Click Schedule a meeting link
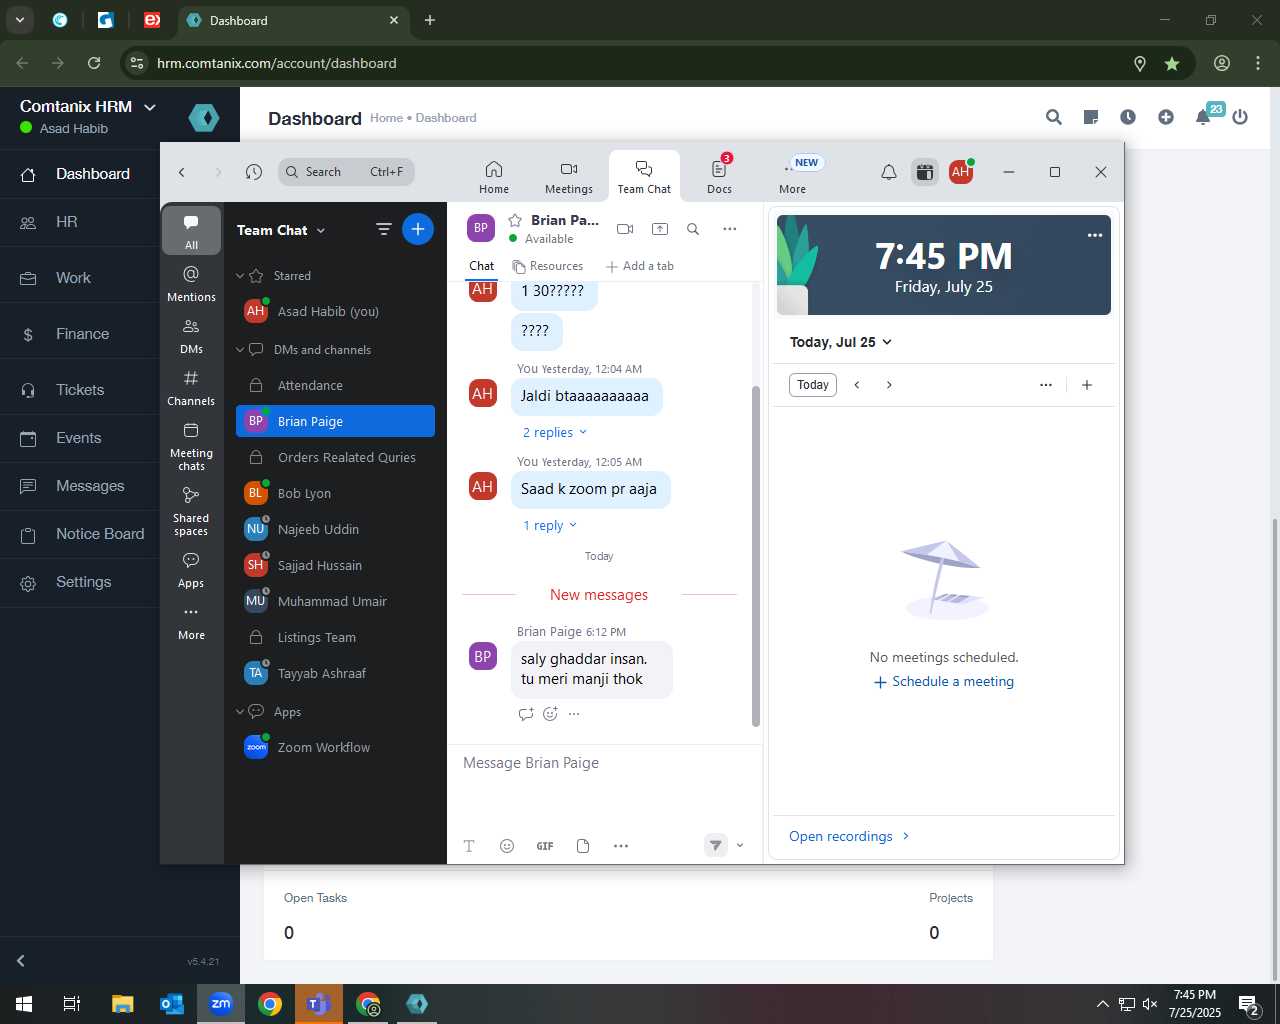This screenshot has width=1280, height=1024. [x=944, y=682]
